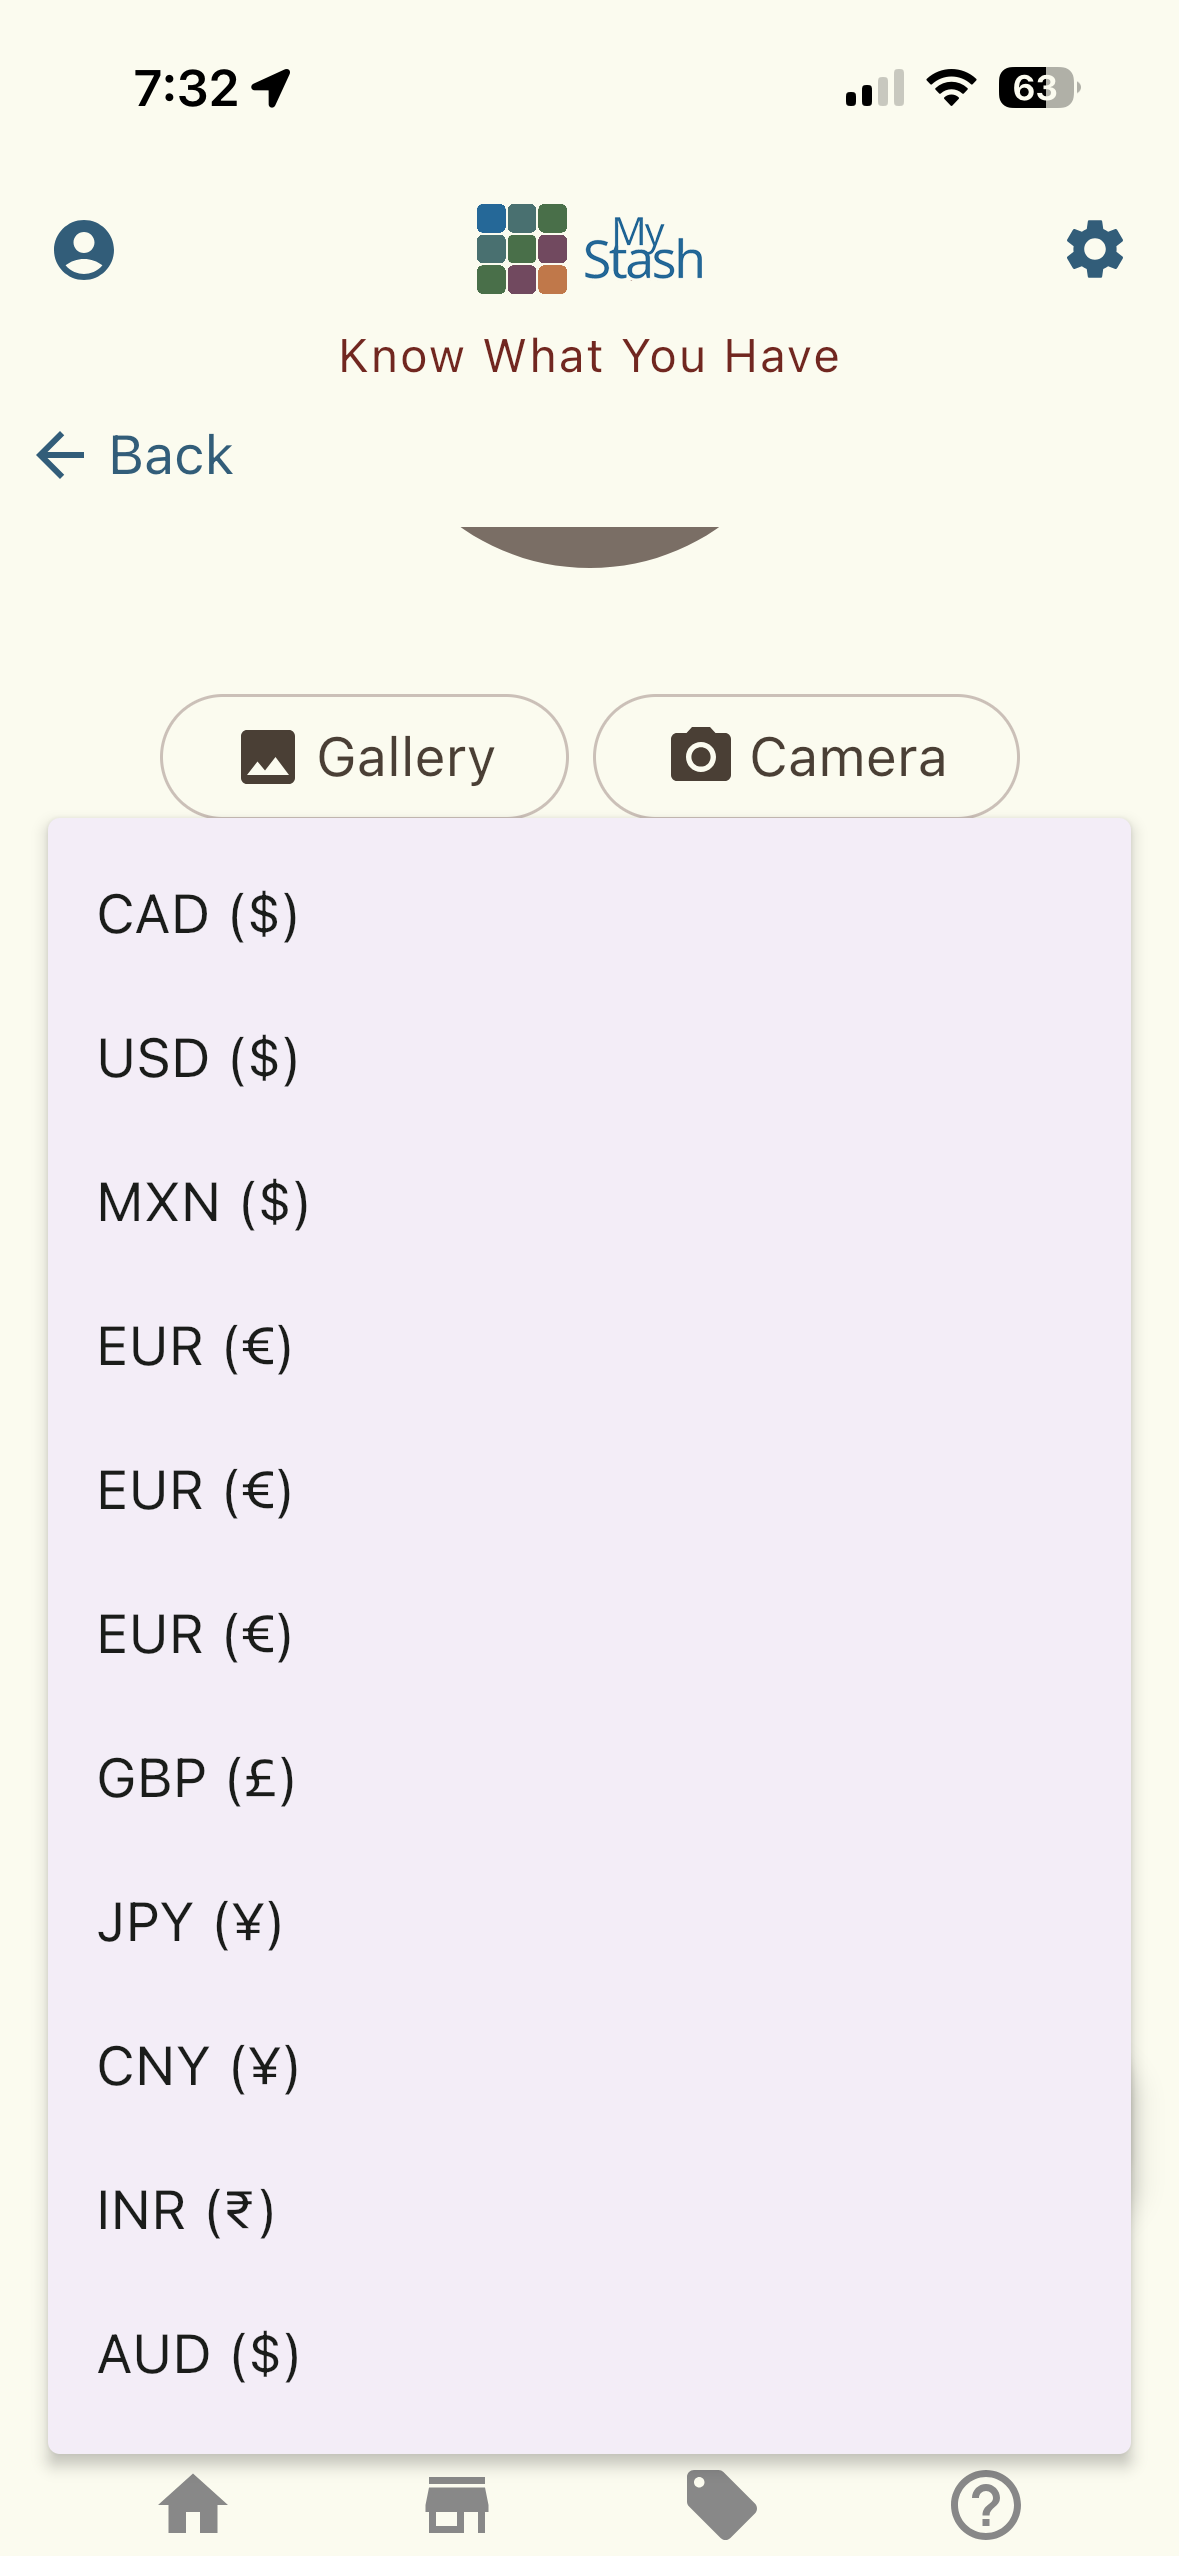Choose MXN ($) from currency list

203,1203
